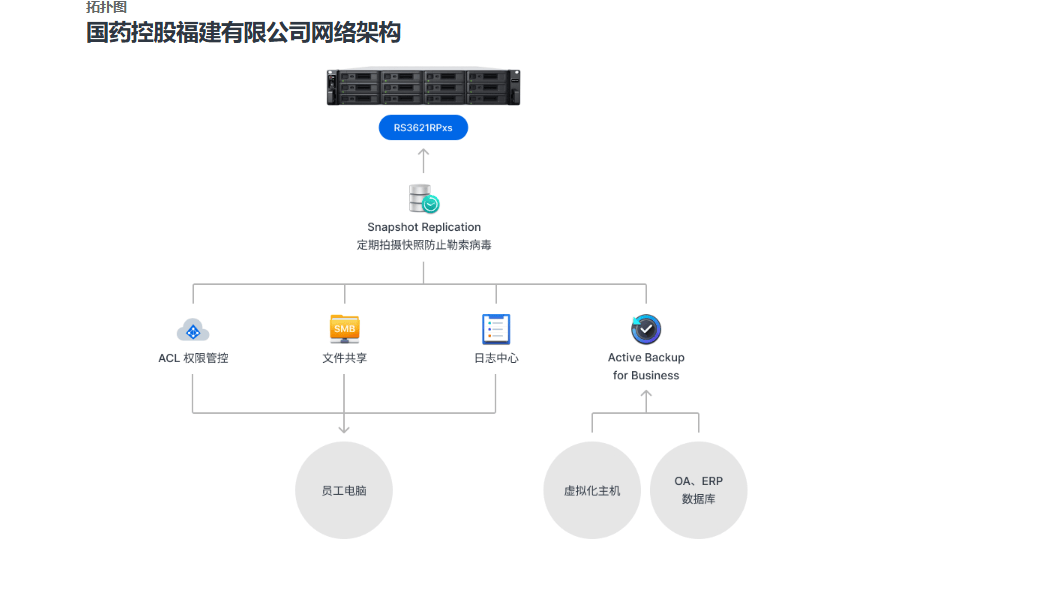1047x609 pixels.
Task: Click the 拓扑图 heading text
Action: pyautogui.click(x=106, y=7)
